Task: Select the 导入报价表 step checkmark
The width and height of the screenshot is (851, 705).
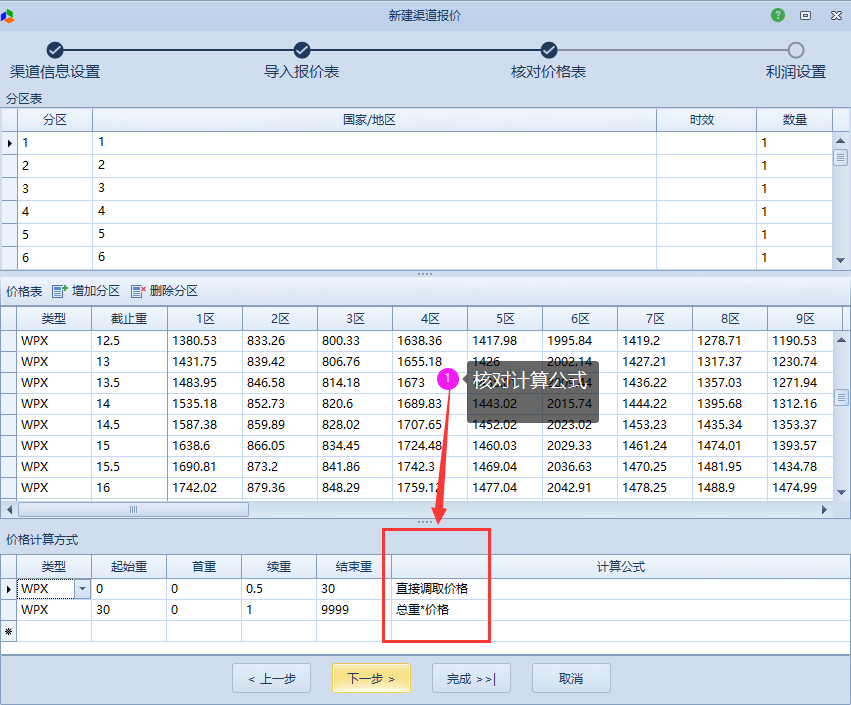Action: point(302,50)
